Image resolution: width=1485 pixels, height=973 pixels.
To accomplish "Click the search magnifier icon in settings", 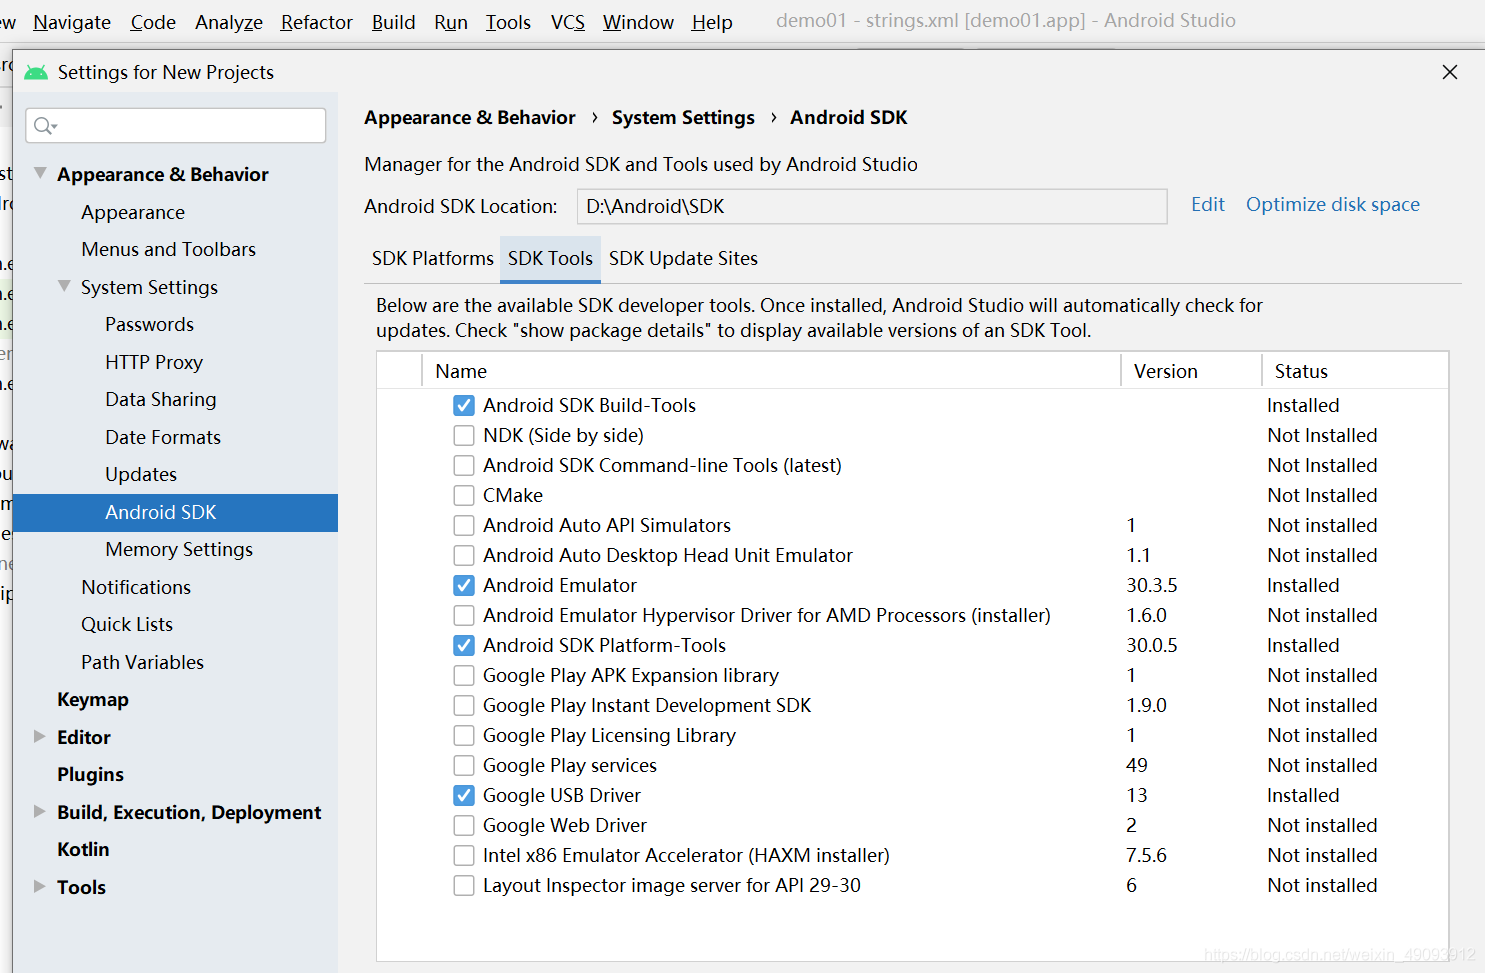I will pyautogui.click(x=45, y=126).
